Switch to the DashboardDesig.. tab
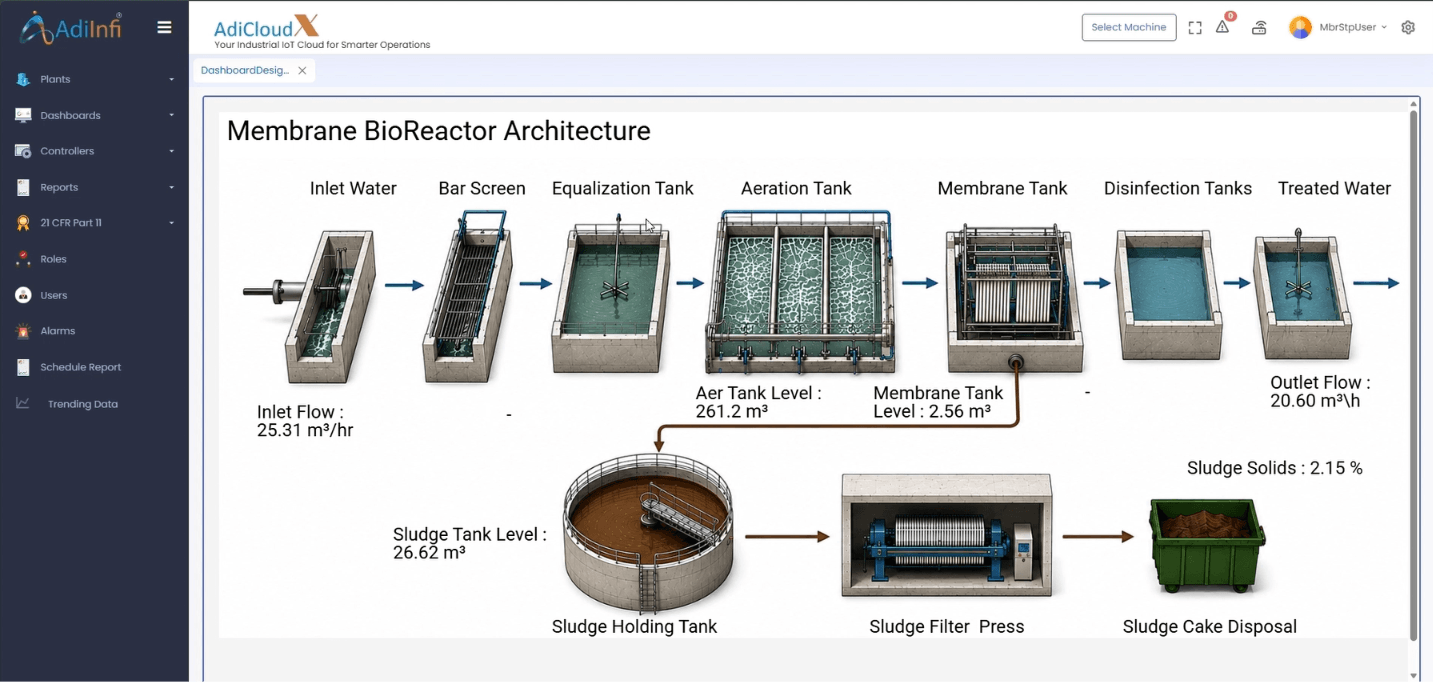1433x682 pixels. tap(245, 70)
